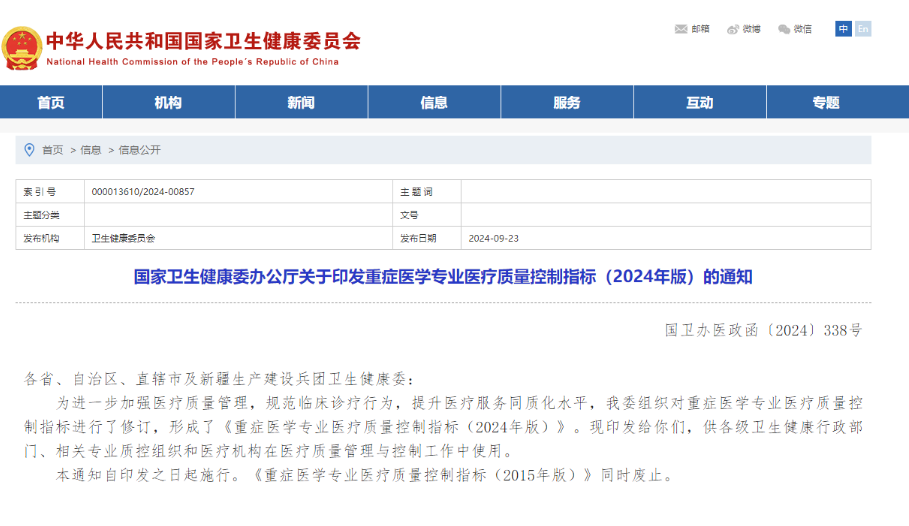Image resolution: width=909 pixels, height=526 pixels.
Task: Click the line starting 本通知自印发之日起施行
Action: pyautogui.click(x=365, y=475)
